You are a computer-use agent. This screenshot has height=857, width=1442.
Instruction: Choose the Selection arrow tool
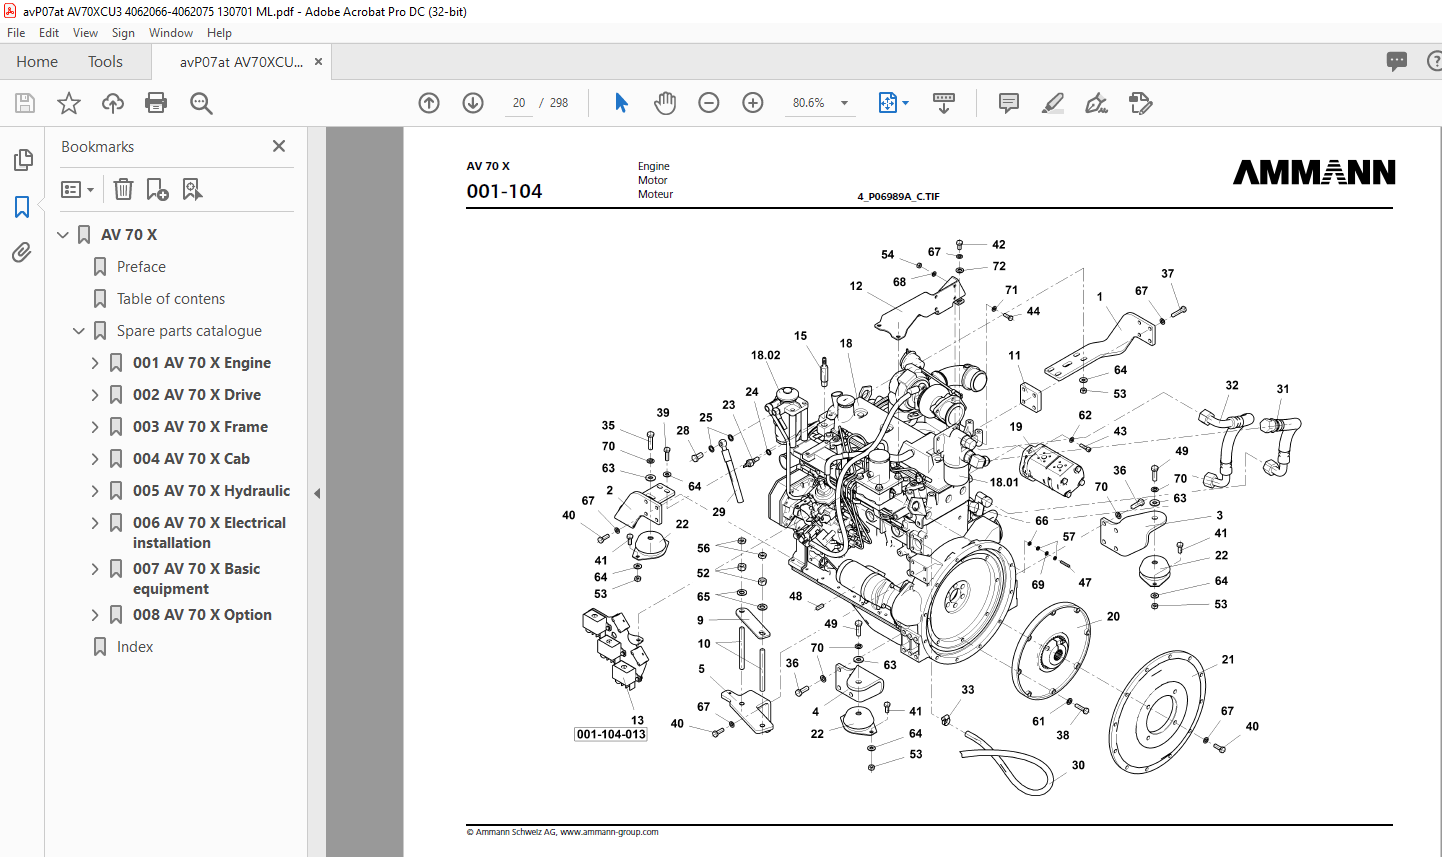coord(621,103)
